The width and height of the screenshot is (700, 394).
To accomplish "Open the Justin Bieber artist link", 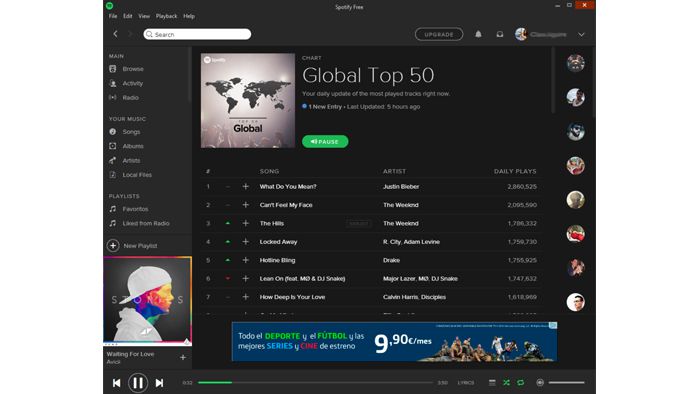I will coord(401,187).
